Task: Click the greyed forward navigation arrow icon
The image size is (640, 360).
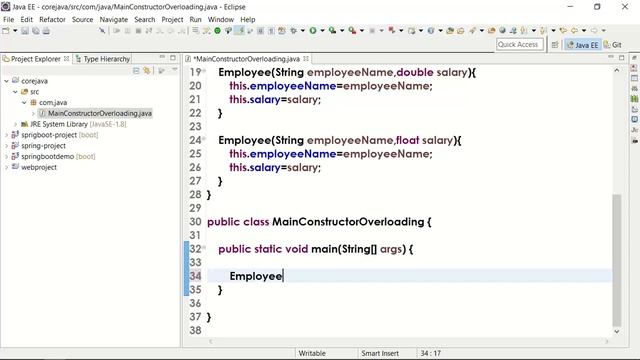Action: pos(594,31)
